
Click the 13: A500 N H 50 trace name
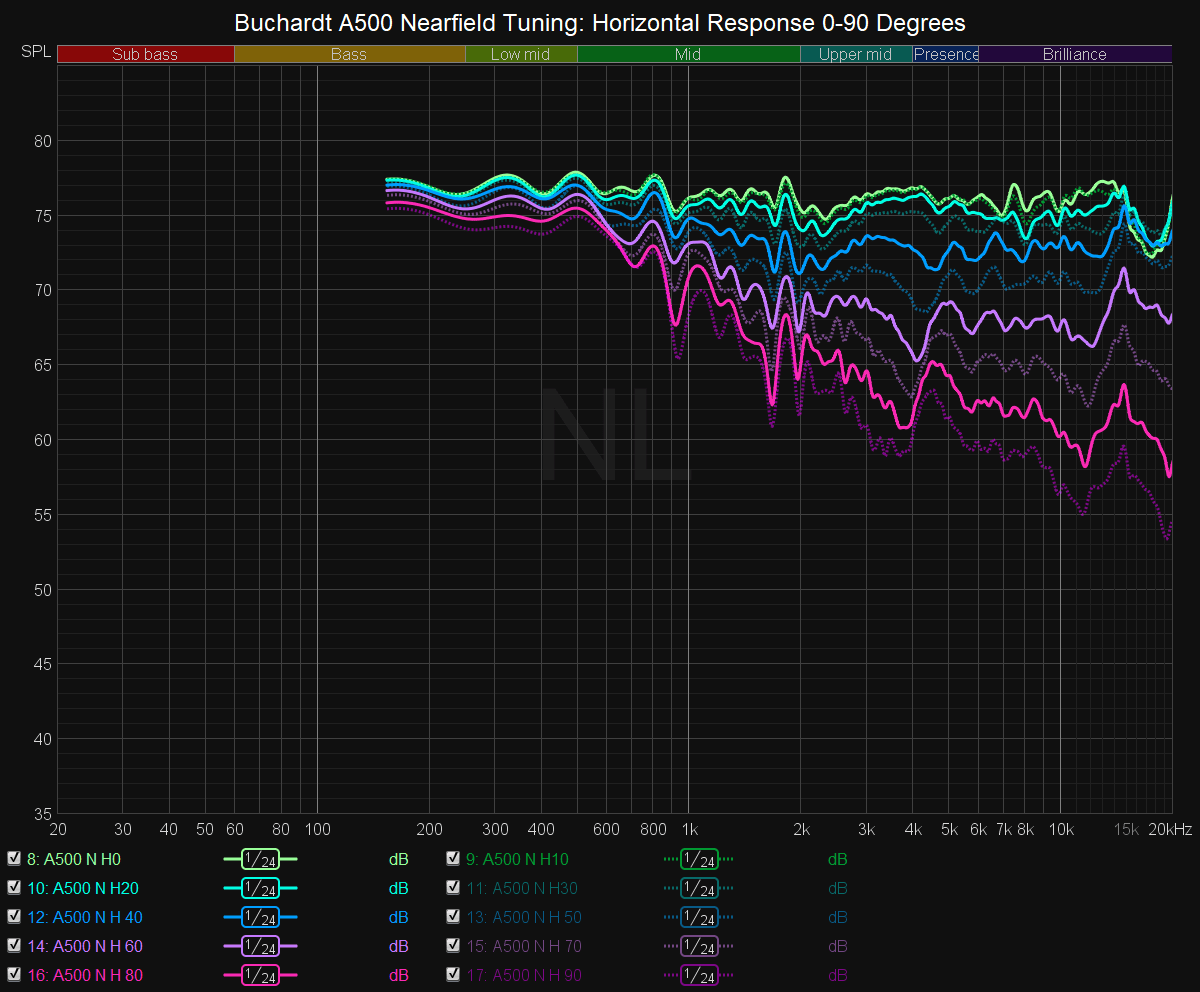click(523, 917)
